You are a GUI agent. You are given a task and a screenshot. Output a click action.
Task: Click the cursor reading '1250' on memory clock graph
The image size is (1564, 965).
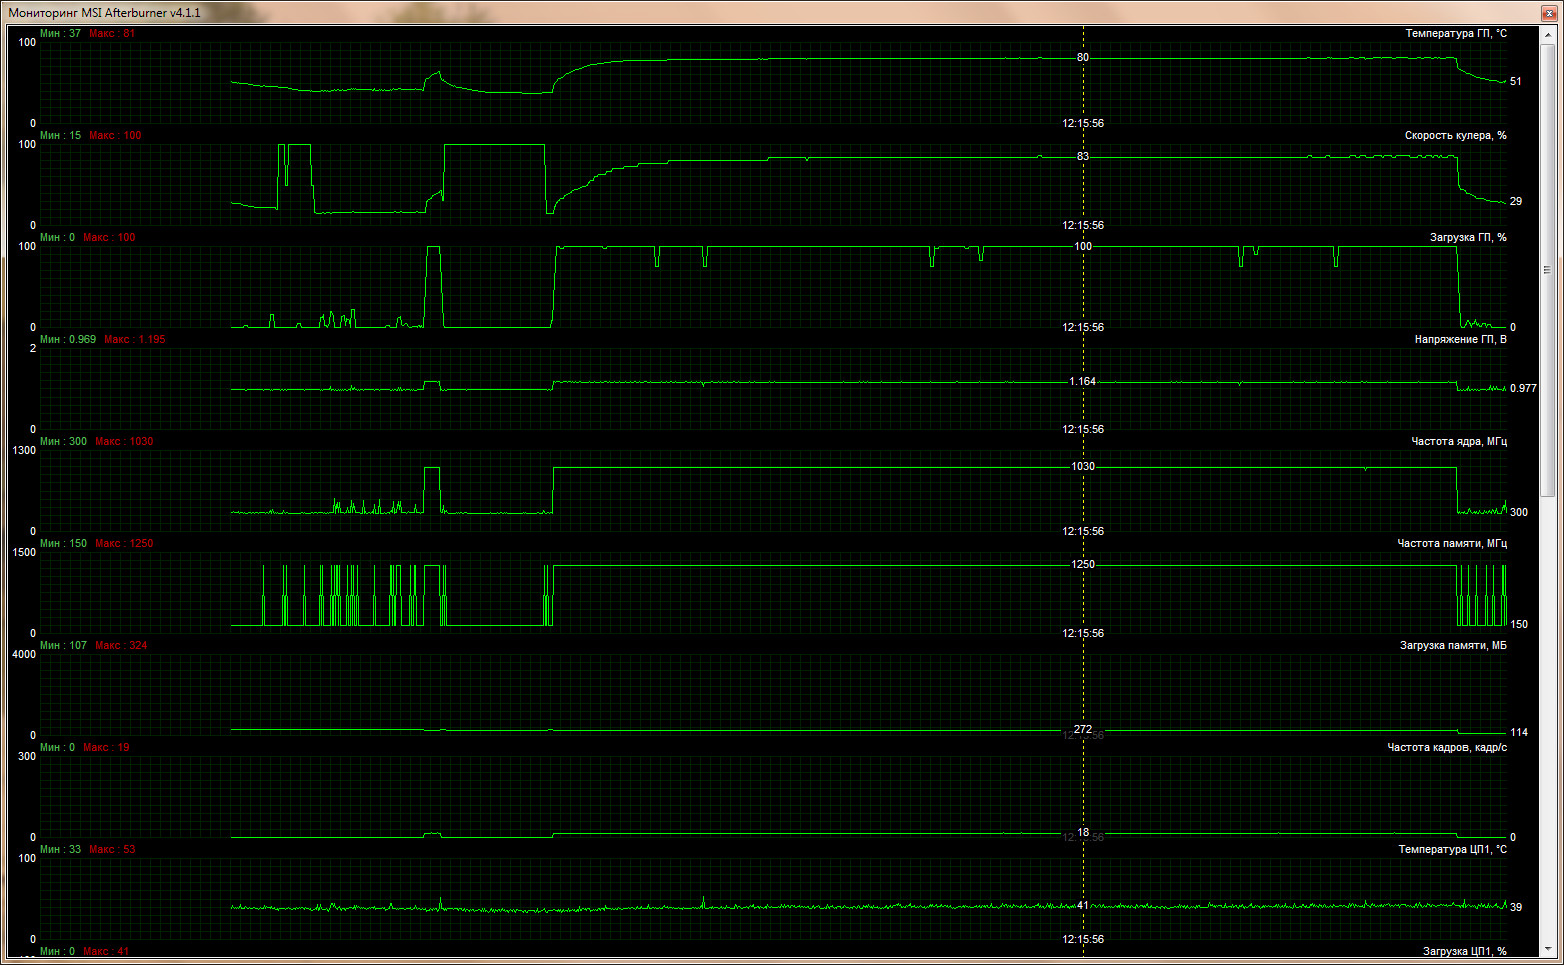[1083, 565]
